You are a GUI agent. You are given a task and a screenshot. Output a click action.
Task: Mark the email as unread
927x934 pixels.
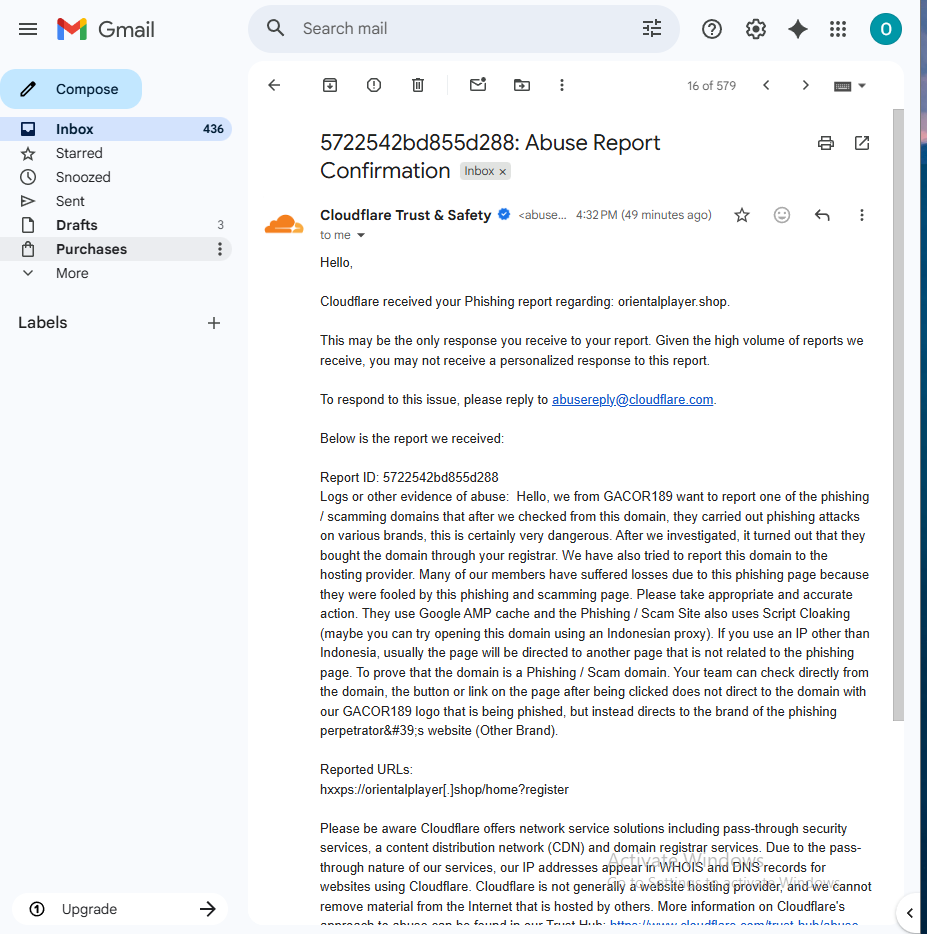[478, 85]
